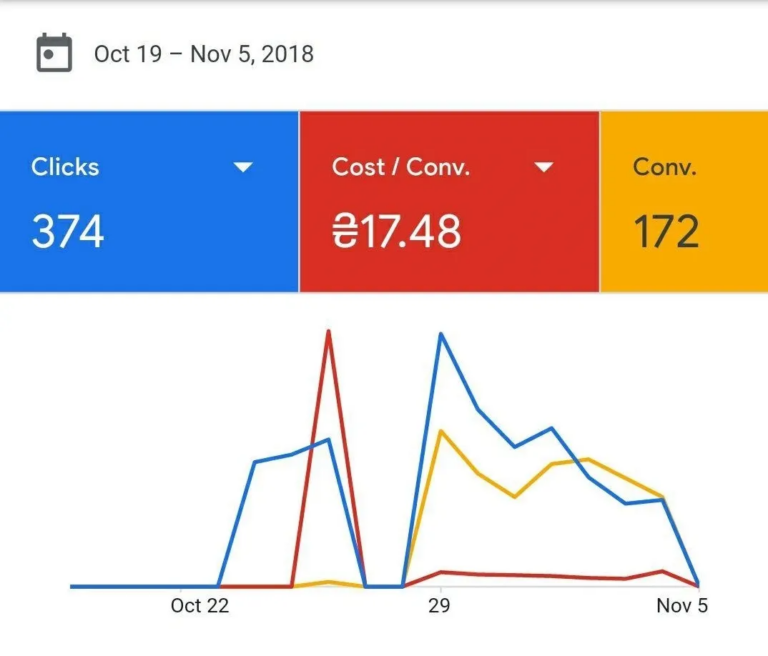768x656 pixels.
Task: Click the Cost / Conv. label text
Action: click(x=401, y=167)
